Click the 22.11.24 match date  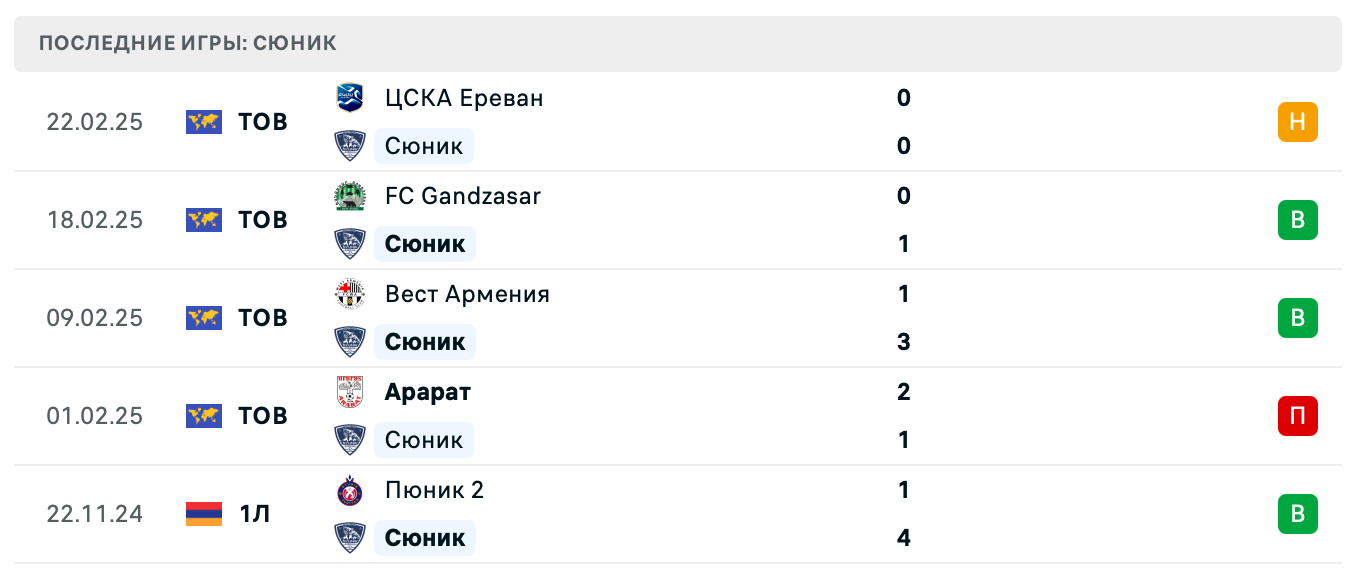pyautogui.click(x=95, y=514)
